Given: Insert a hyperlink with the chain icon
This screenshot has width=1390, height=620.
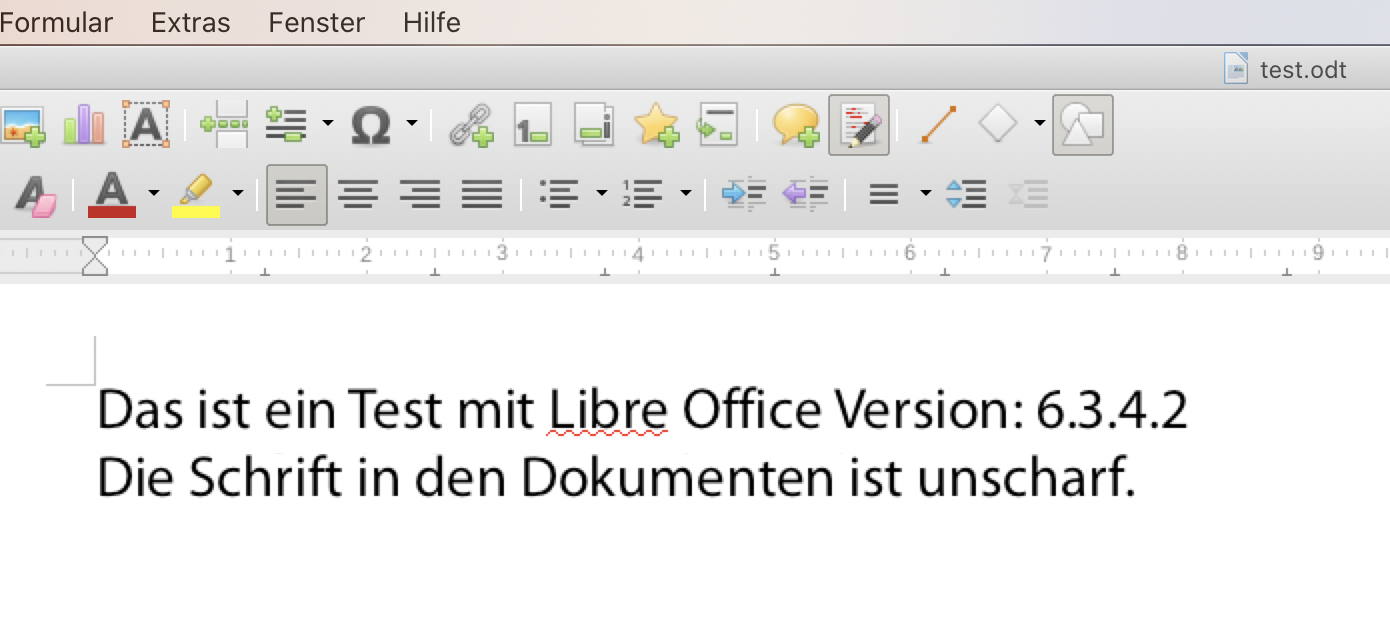Looking at the screenshot, I should (471, 125).
